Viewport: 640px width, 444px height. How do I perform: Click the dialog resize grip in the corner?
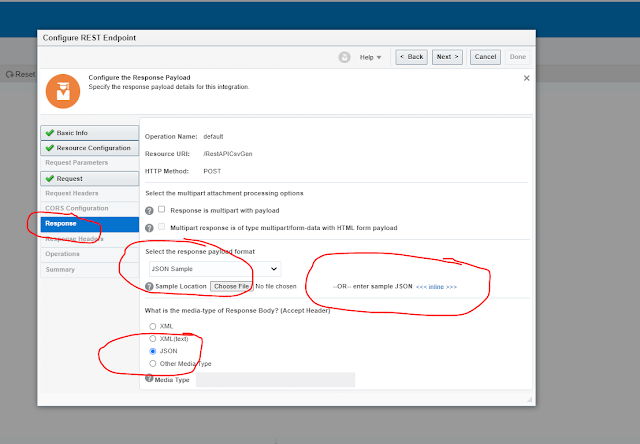(x=529, y=399)
